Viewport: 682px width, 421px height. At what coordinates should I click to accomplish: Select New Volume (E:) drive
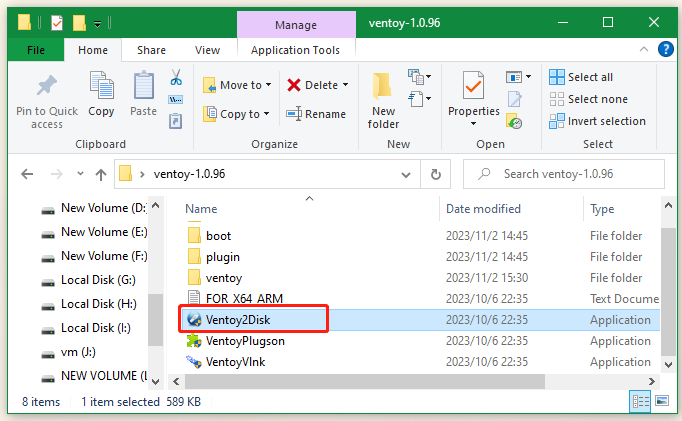tap(94, 232)
